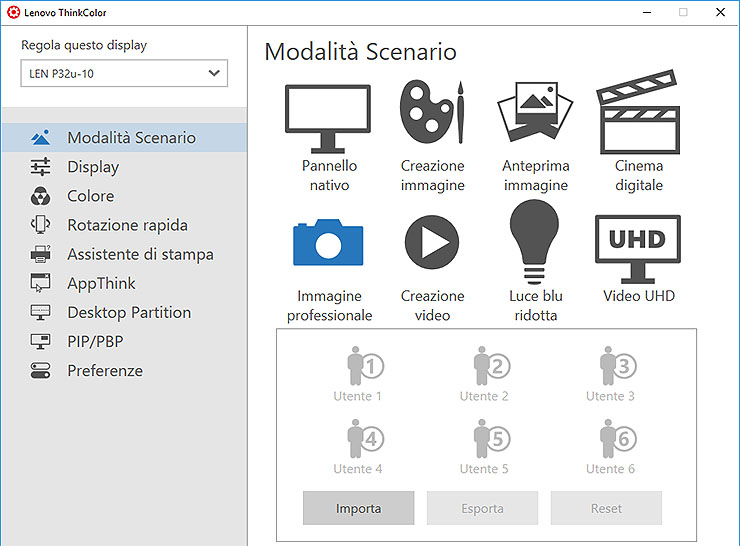Activate the Cinema digitale clapperboard icon

638,114
